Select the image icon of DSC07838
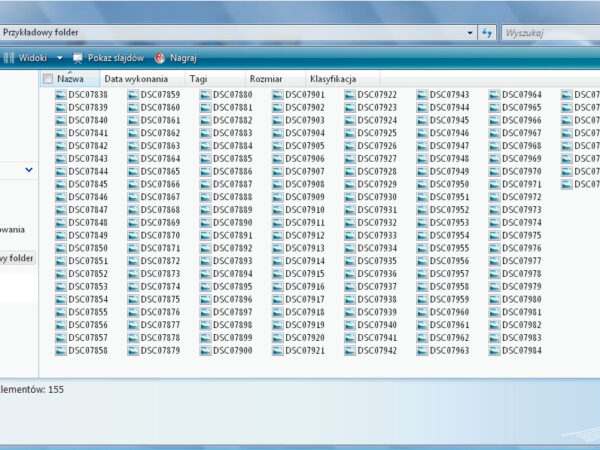The image size is (600, 450). point(61,95)
